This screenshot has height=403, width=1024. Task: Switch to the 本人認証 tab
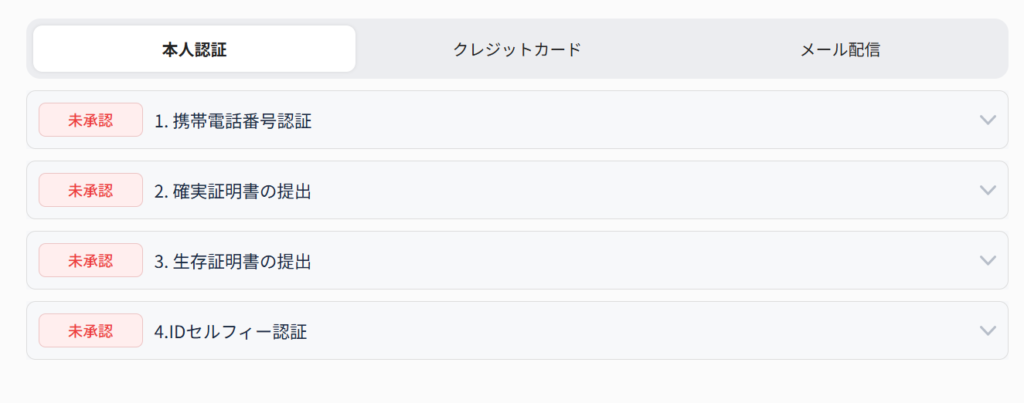(x=194, y=49)
